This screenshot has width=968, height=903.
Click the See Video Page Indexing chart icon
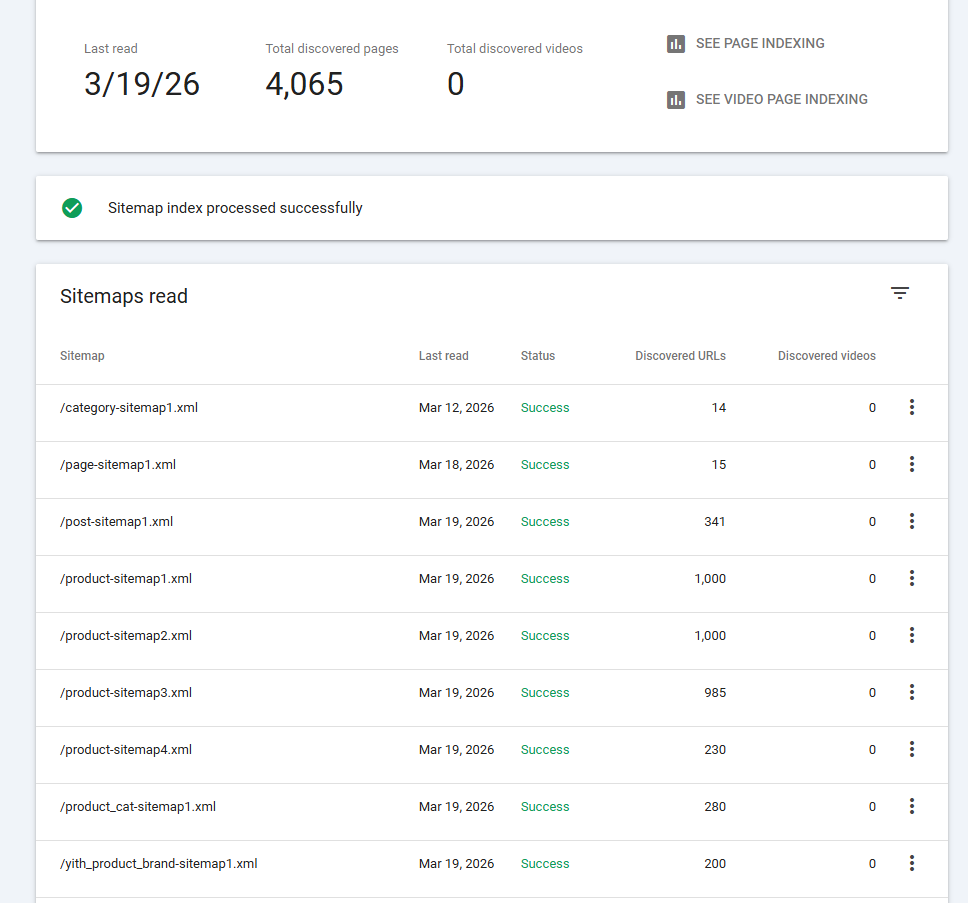[676, 100]
